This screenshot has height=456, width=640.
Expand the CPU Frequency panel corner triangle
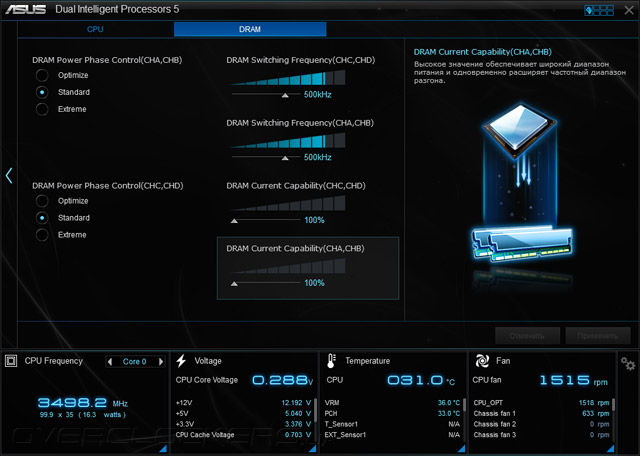tap(163, 448)
